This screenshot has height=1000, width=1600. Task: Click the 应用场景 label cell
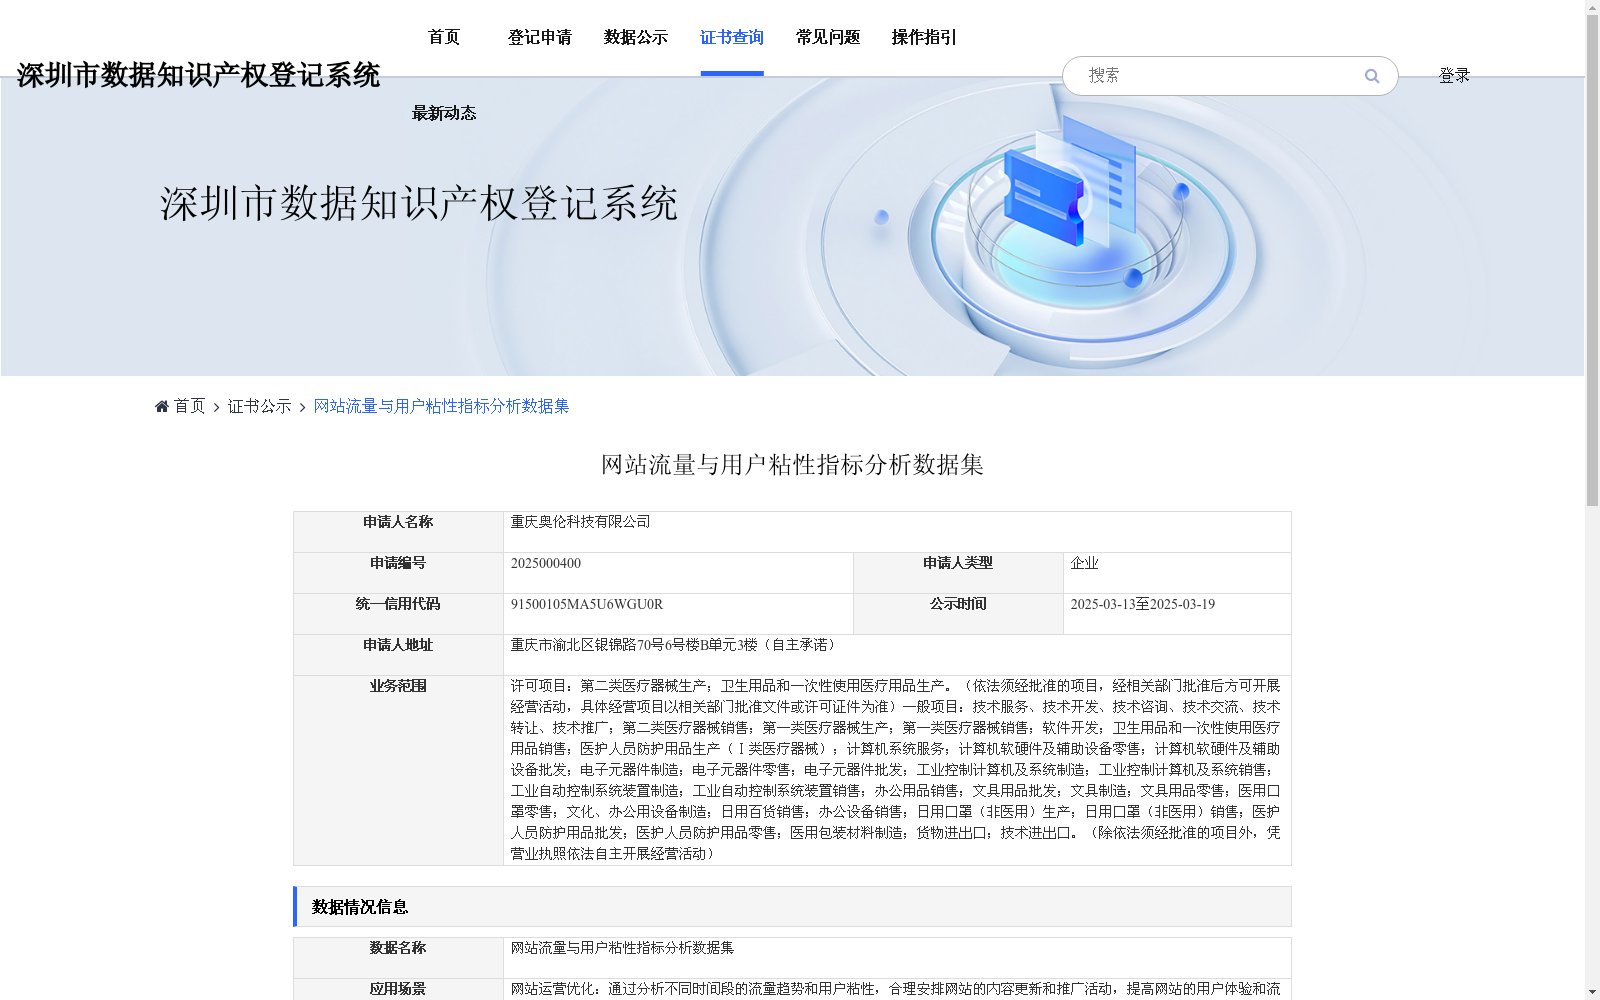coord(398,989)
